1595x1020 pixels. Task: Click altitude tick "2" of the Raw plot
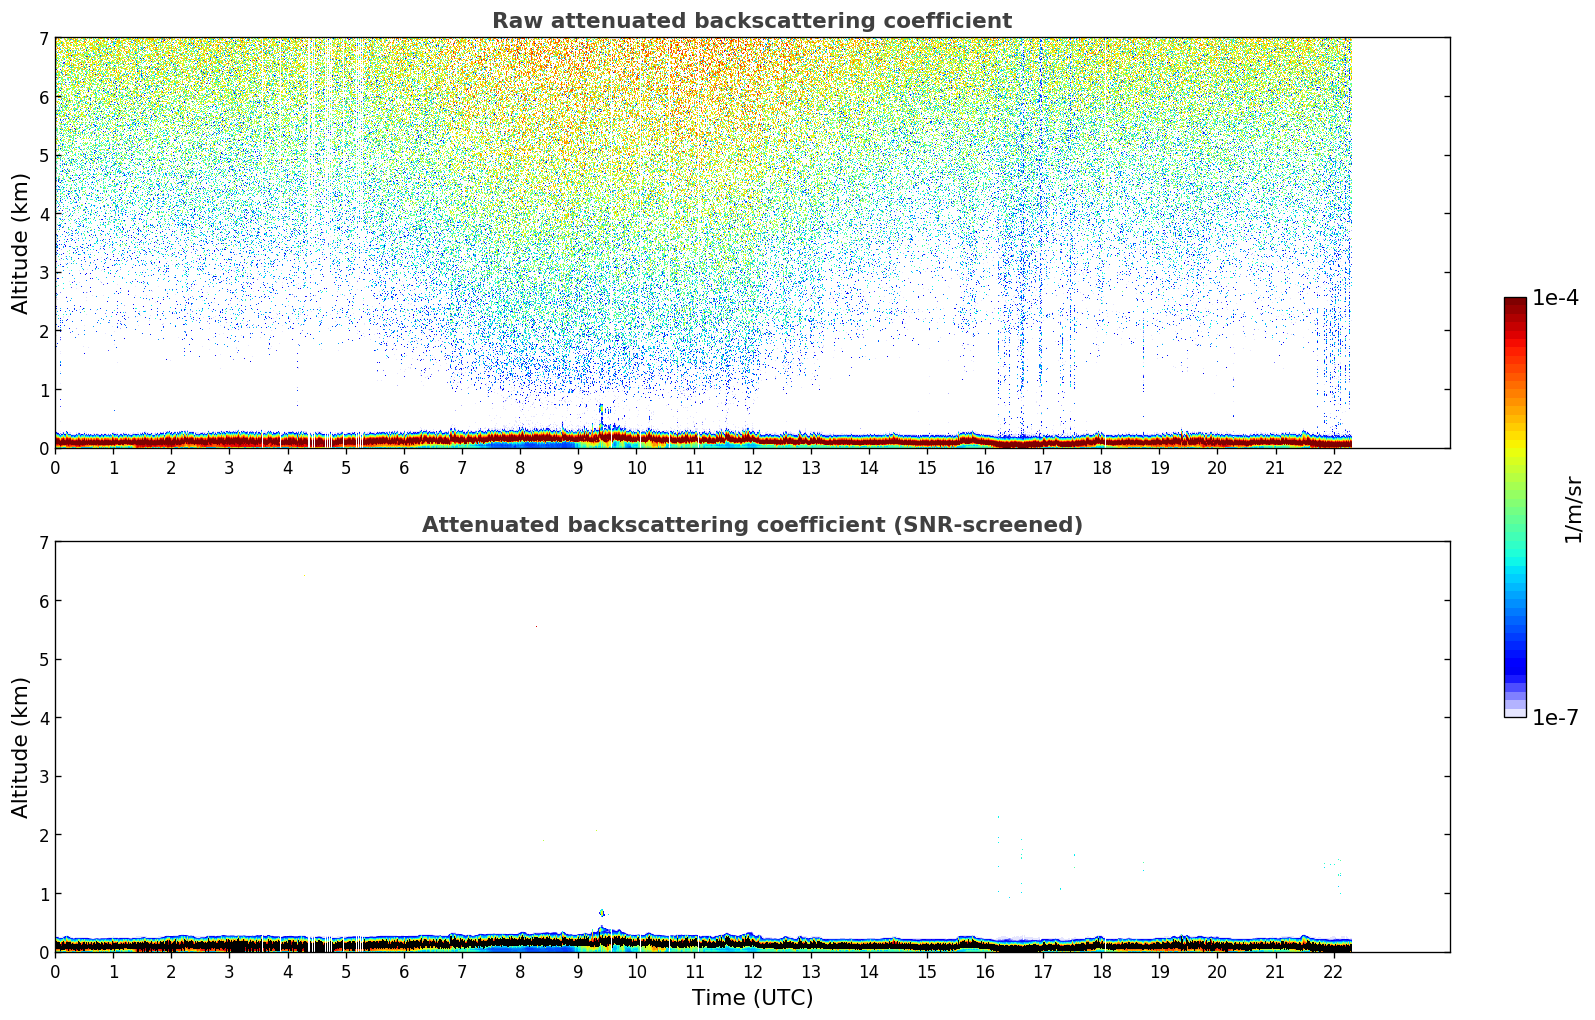pyautogui.click(x=43, y=331)
